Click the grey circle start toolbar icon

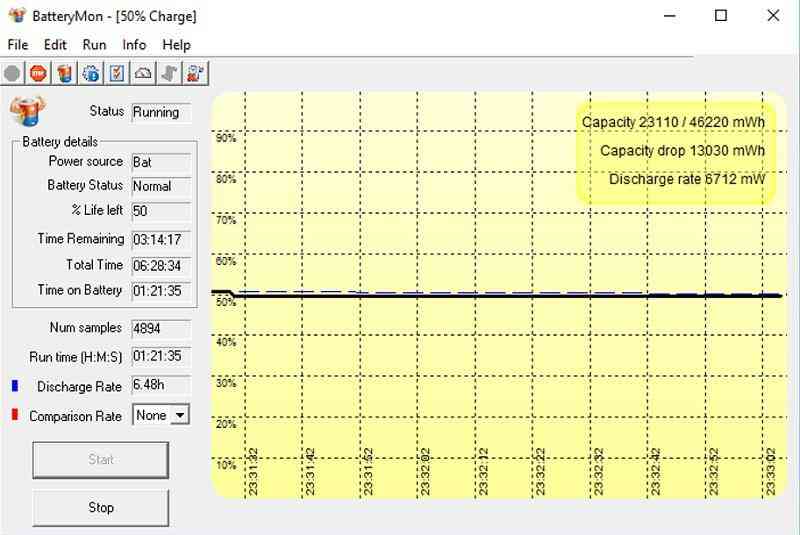pos(12,73)
